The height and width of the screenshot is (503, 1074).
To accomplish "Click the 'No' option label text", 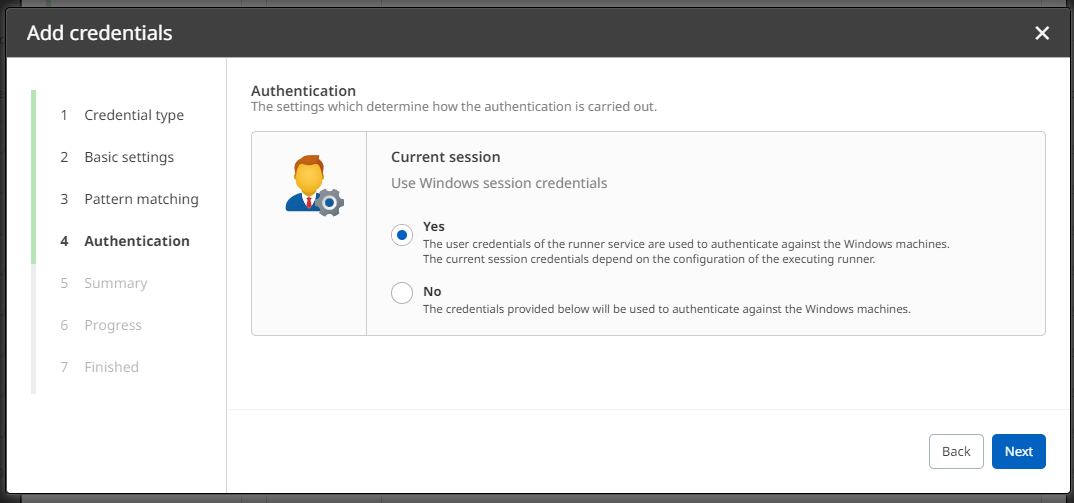I will pos(432,291).
